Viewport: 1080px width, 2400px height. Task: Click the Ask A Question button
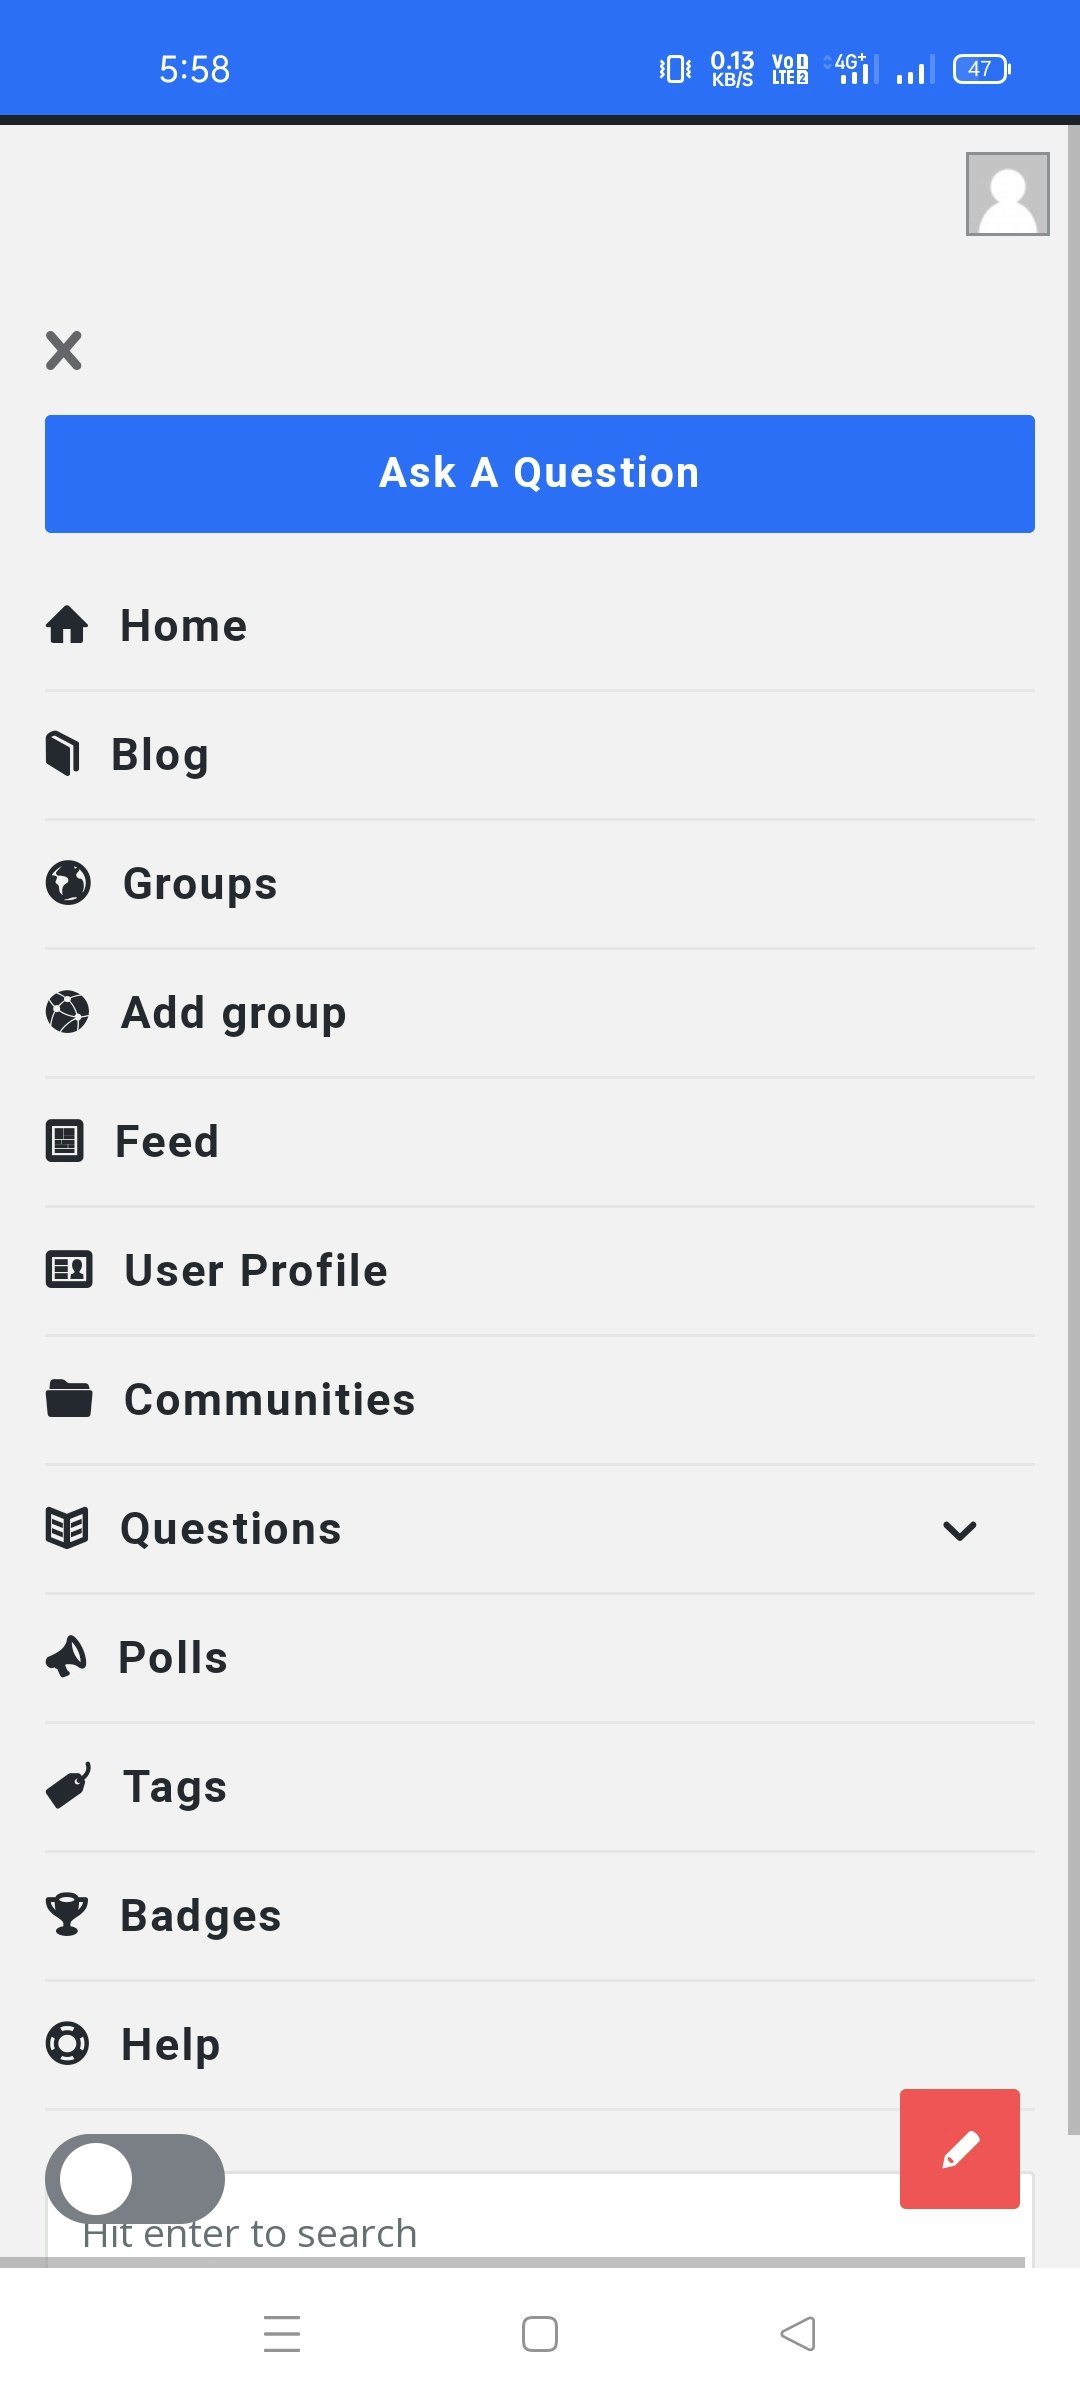[540, 474]
